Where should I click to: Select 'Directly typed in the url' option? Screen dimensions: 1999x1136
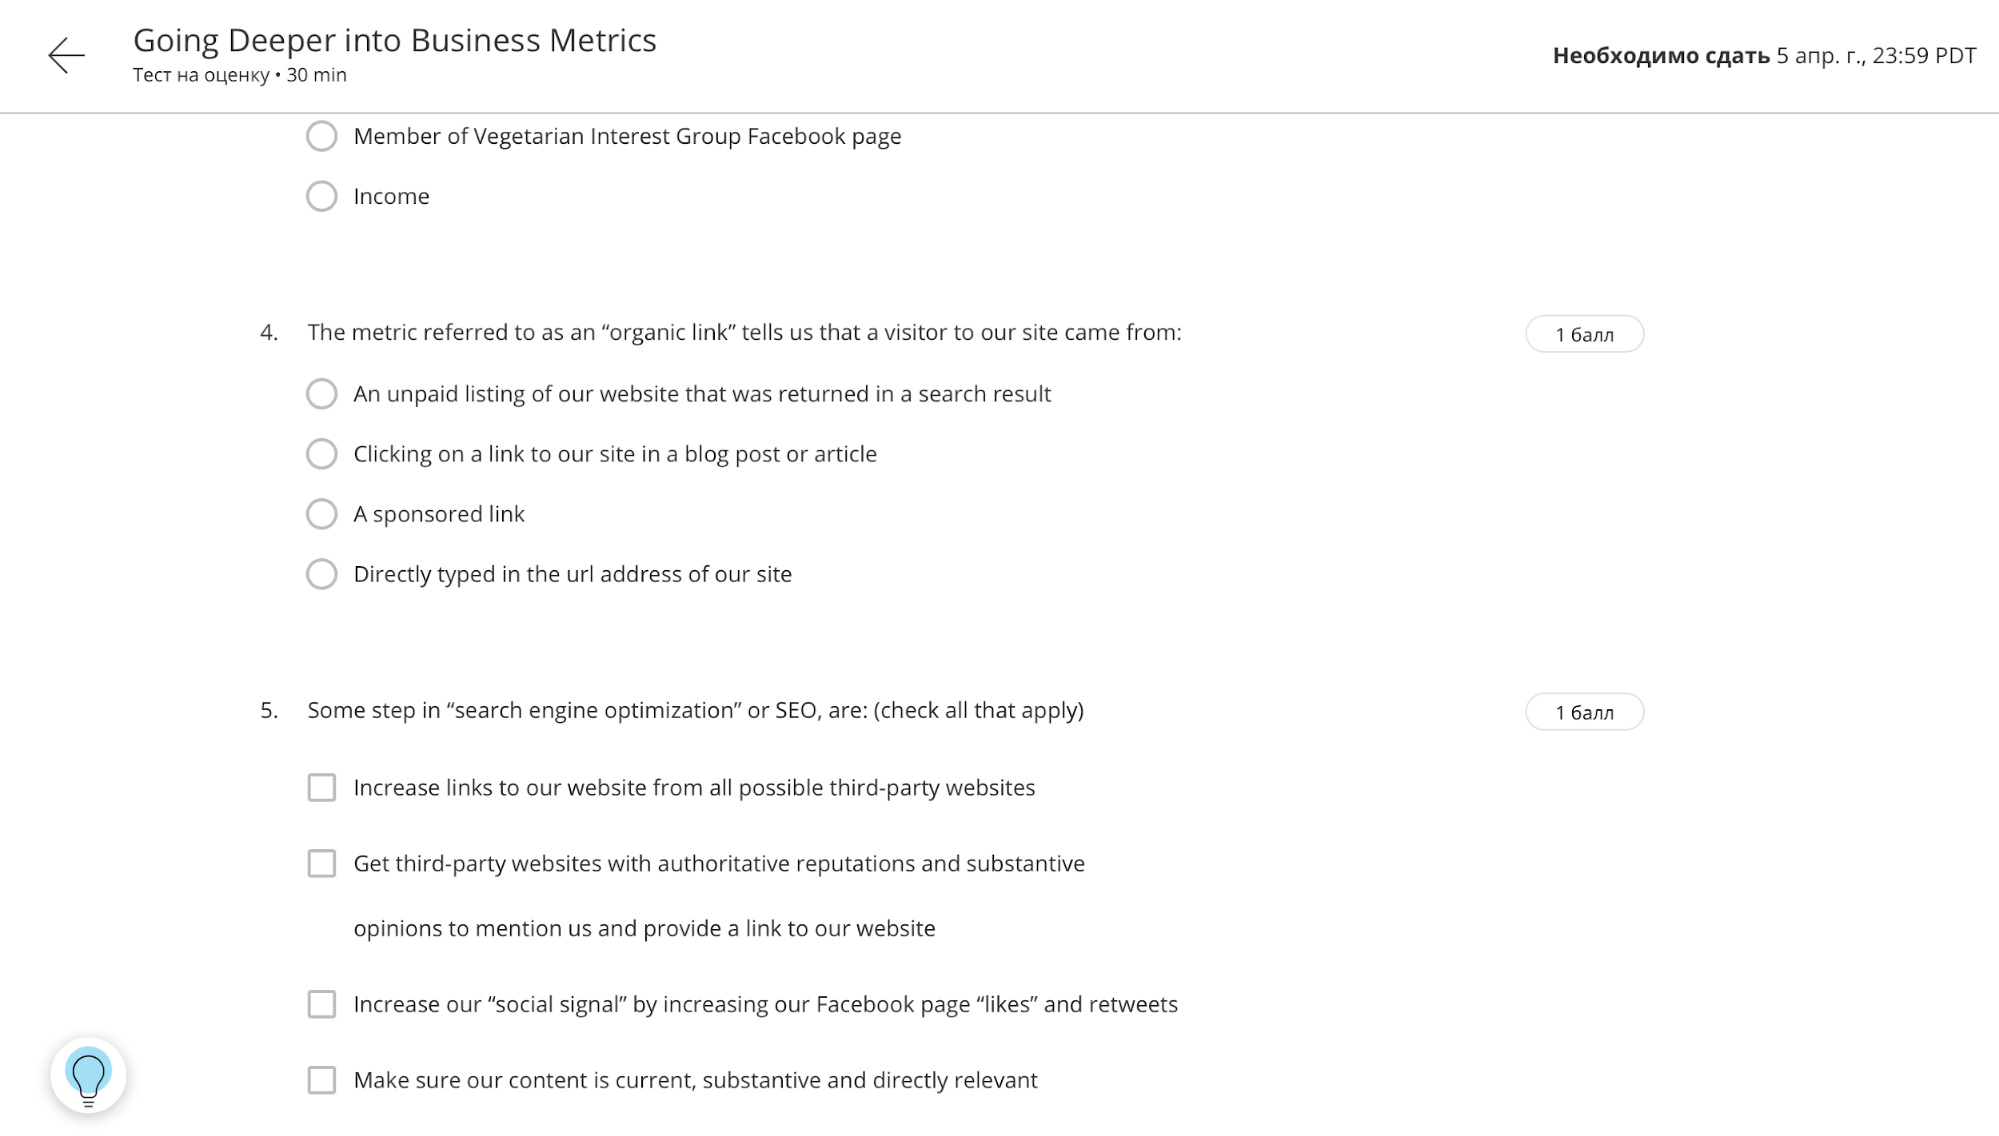click(x=321, y=574)
